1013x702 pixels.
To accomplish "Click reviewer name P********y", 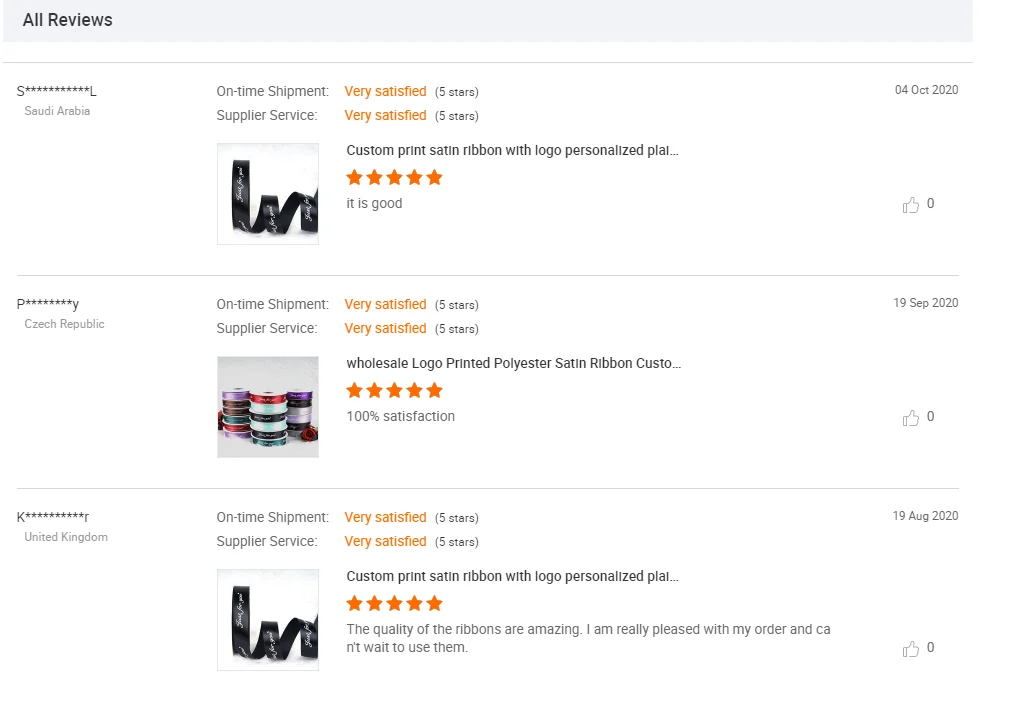I will 48,305.
